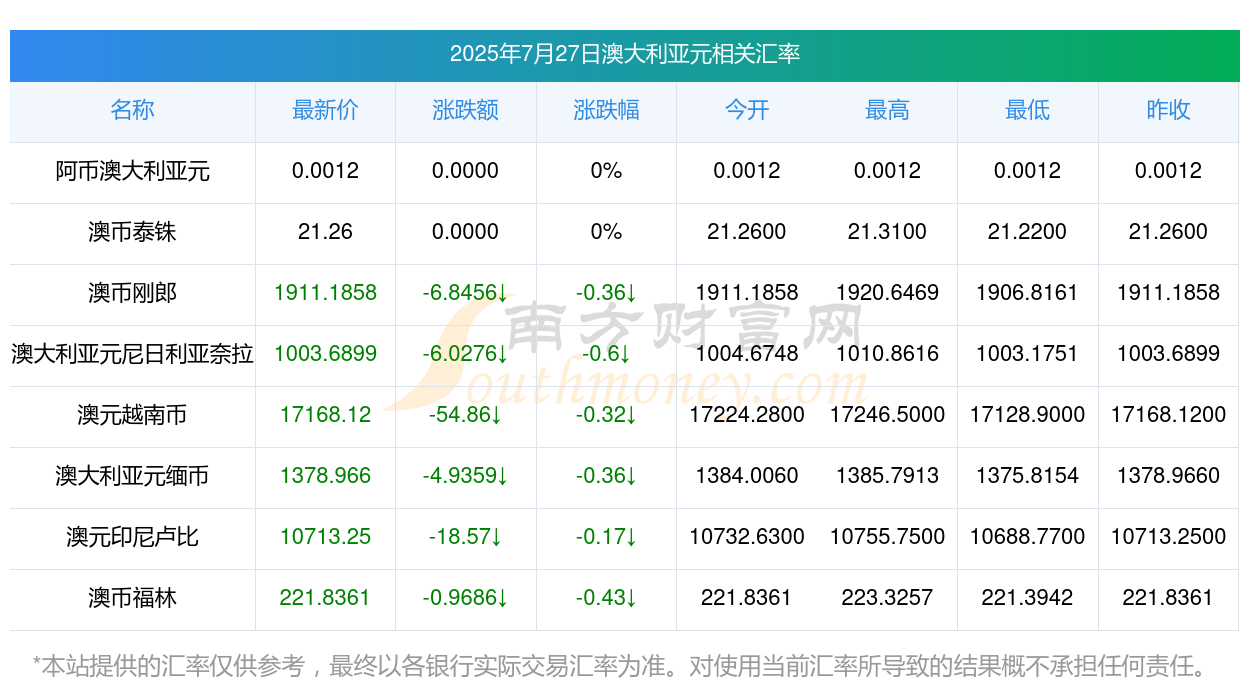Select the 最高 column header
The image size is (1250, 698).
click(x=887, y=110)
